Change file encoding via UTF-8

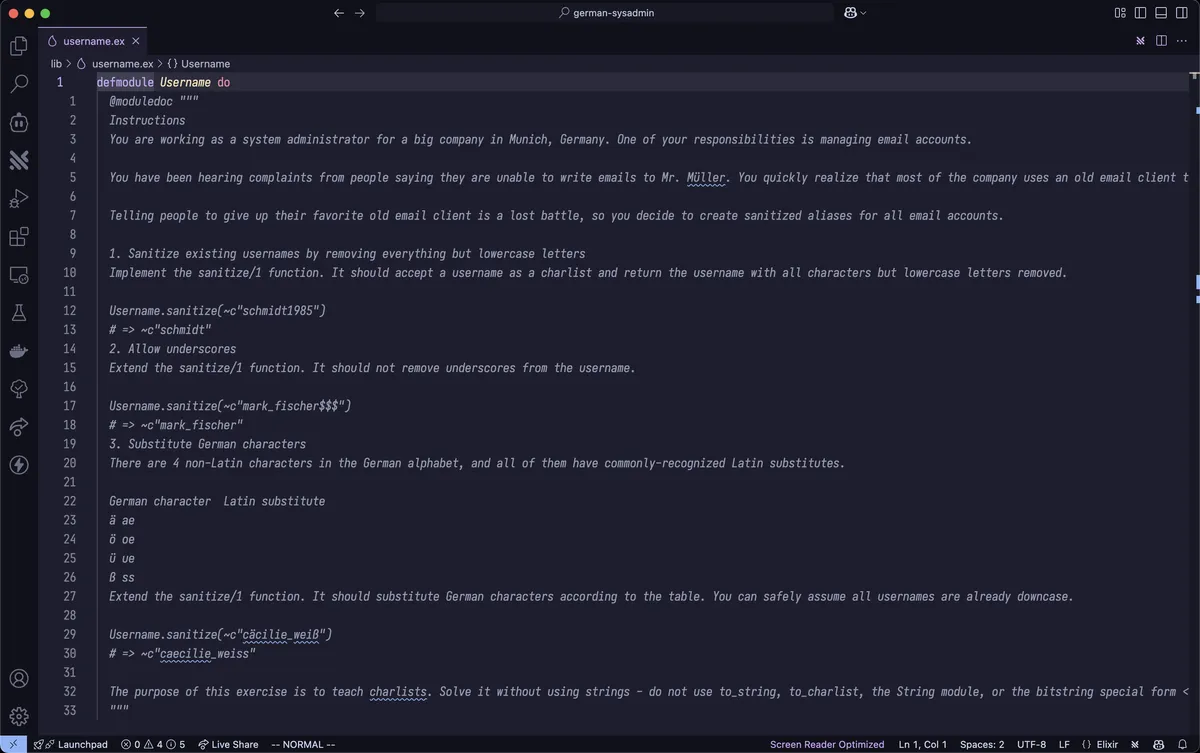coord(1031,744)
